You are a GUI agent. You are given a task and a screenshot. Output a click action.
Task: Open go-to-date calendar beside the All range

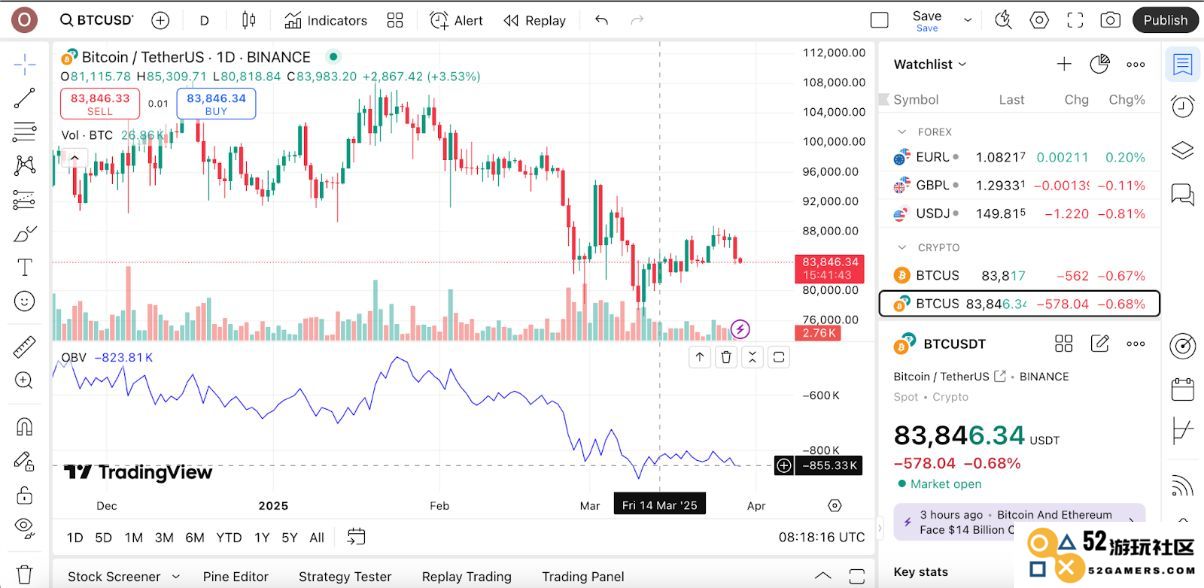coord(356,537)
